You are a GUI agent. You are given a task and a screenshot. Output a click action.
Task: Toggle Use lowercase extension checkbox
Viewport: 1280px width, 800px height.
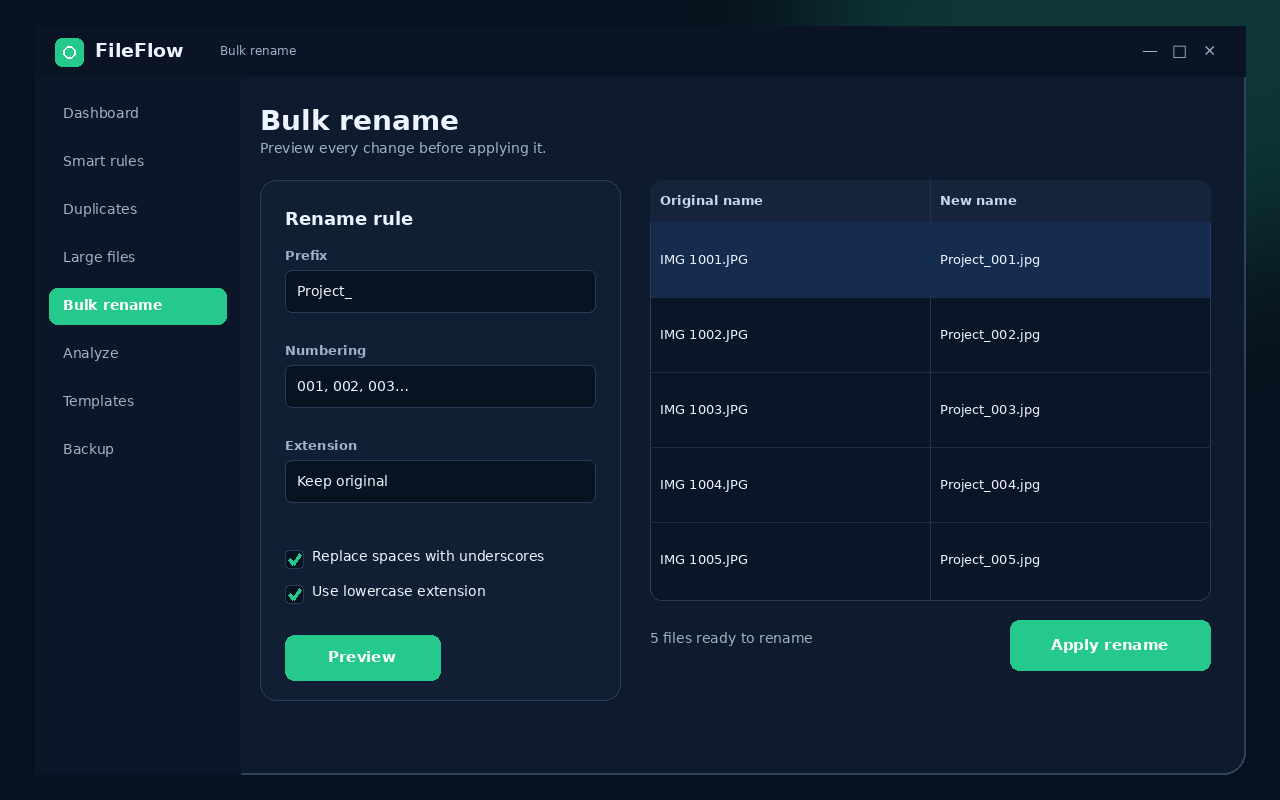pyautogui.click(x=294, y=594)
